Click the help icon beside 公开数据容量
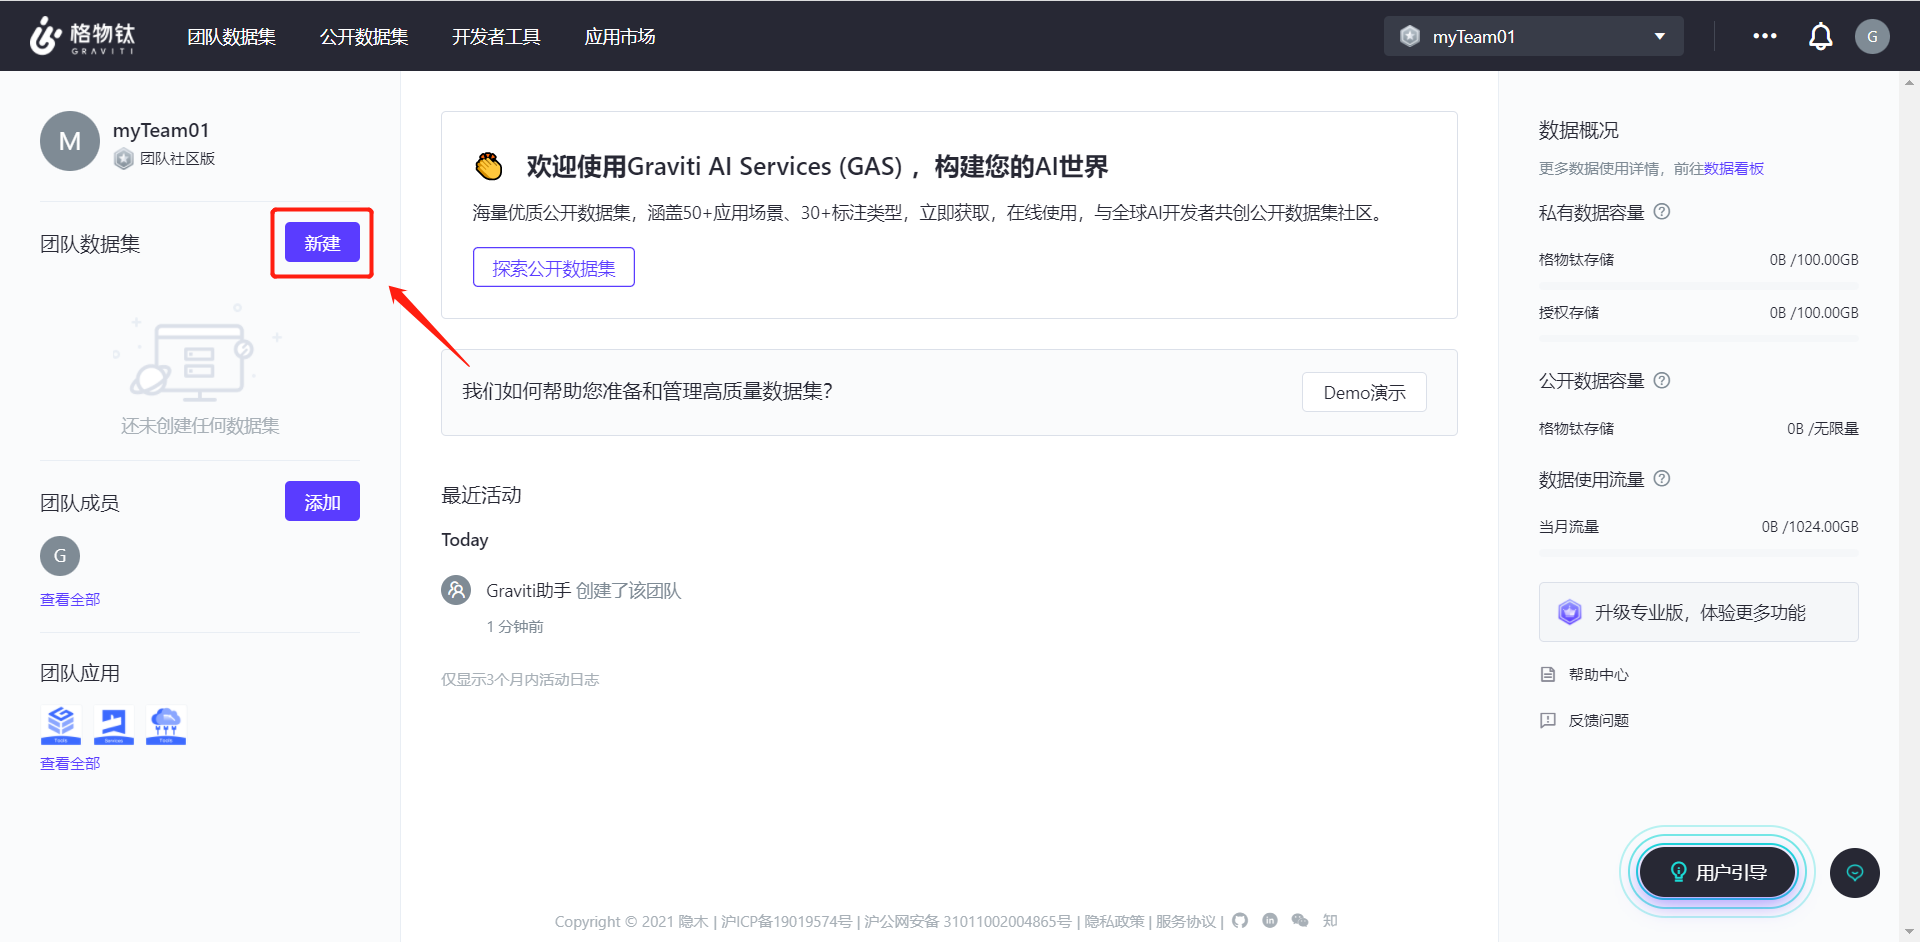Image resolution: width=1920 pixels, height=942 pixels. coord(1662,380)
